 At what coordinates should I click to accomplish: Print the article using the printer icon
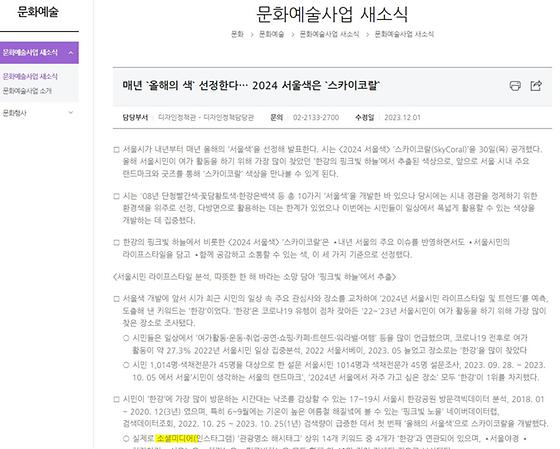[515, 86]
